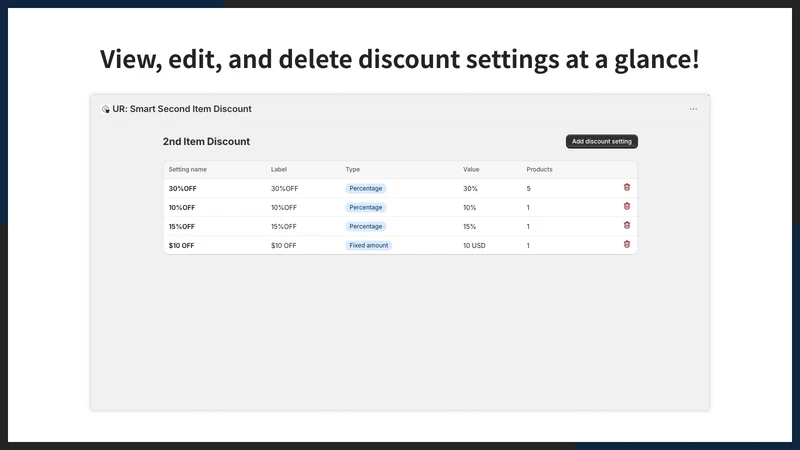Click the 30% value cell
This screenshot has height=450, width=800.
470,188
